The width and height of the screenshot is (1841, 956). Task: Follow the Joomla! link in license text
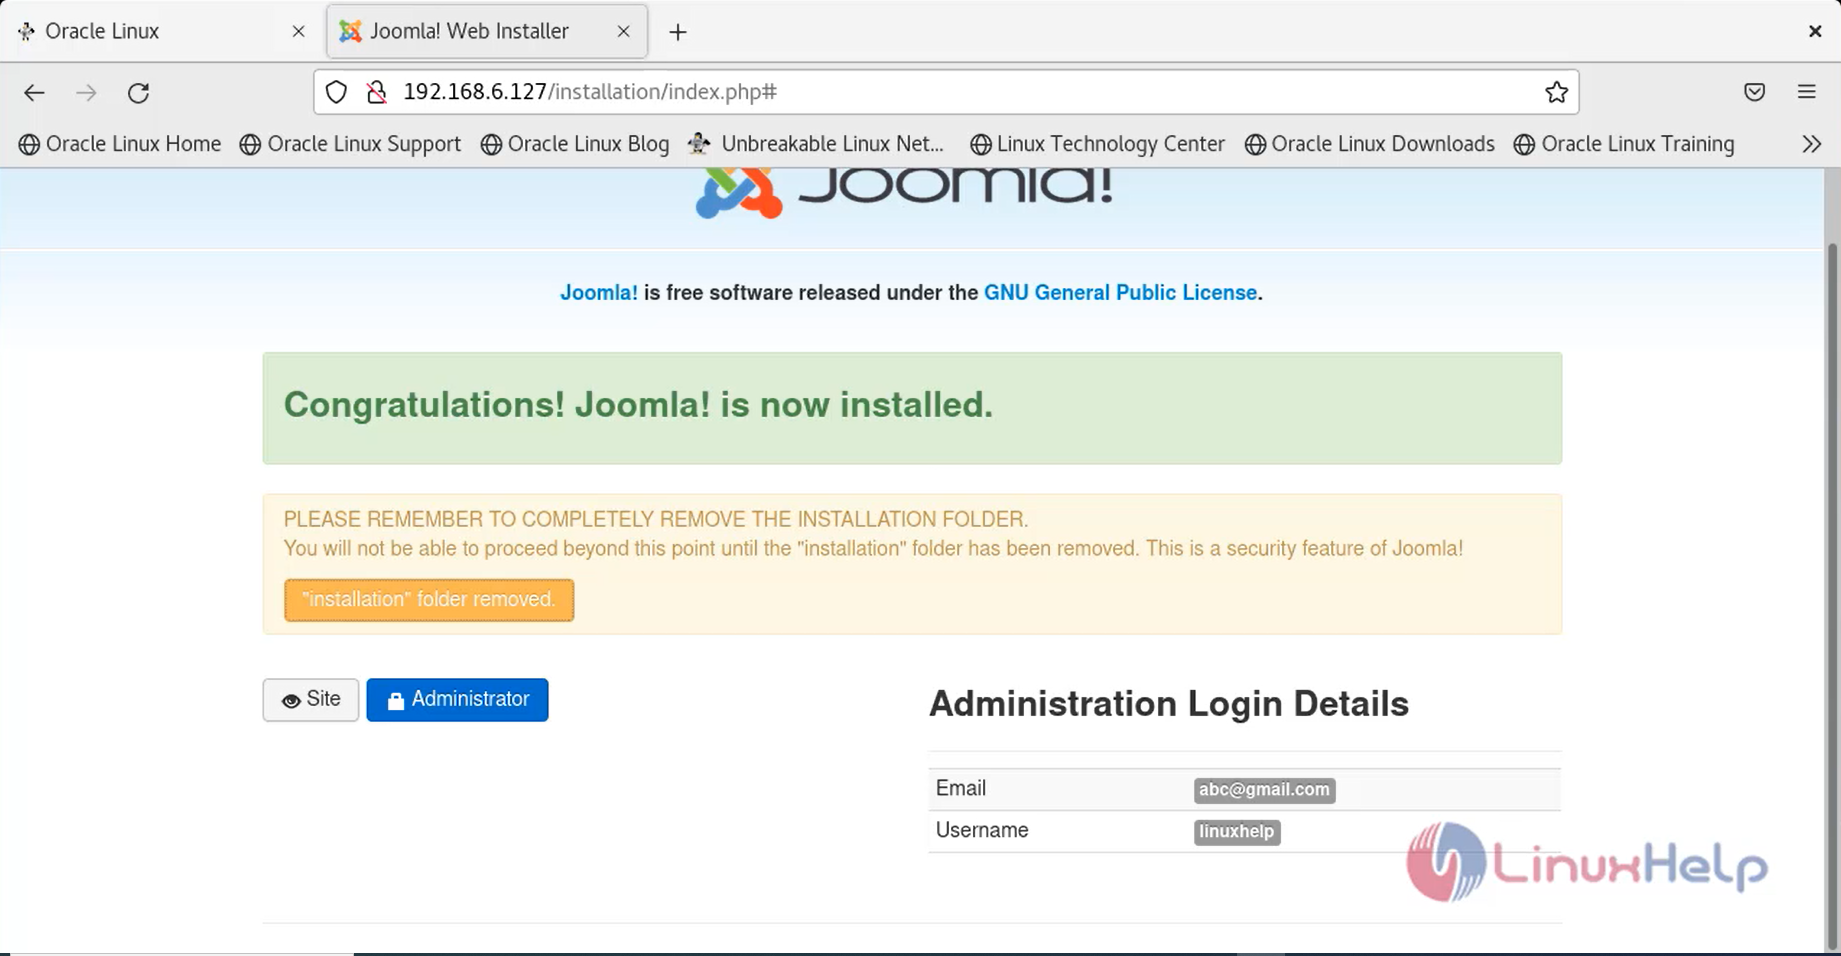[598, 293]
